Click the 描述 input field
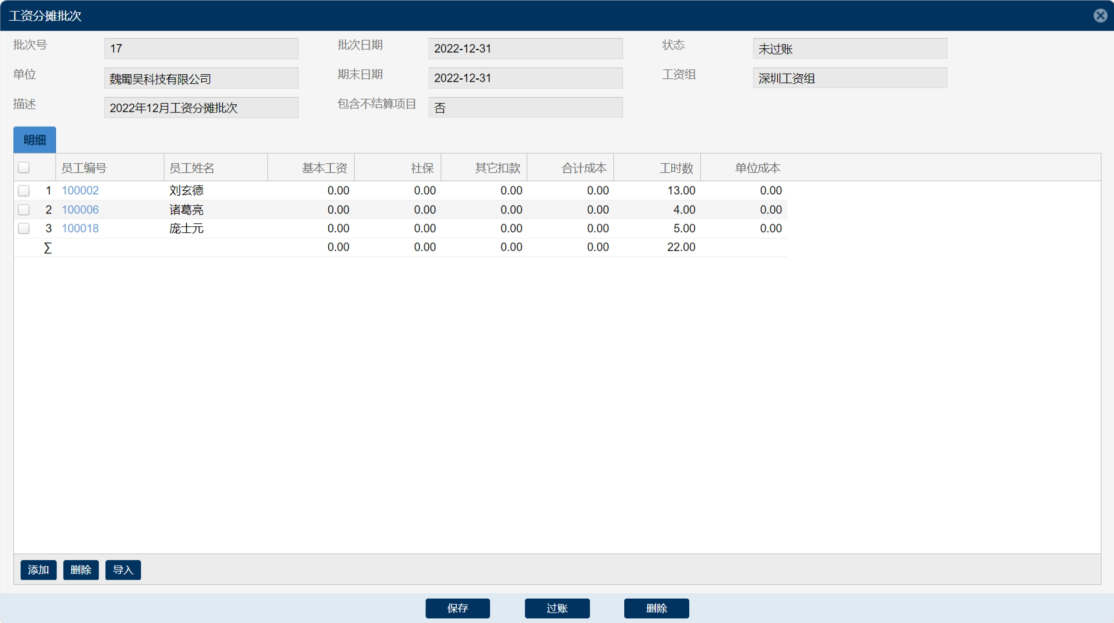The image size is (1114, 623). (201, 108)
